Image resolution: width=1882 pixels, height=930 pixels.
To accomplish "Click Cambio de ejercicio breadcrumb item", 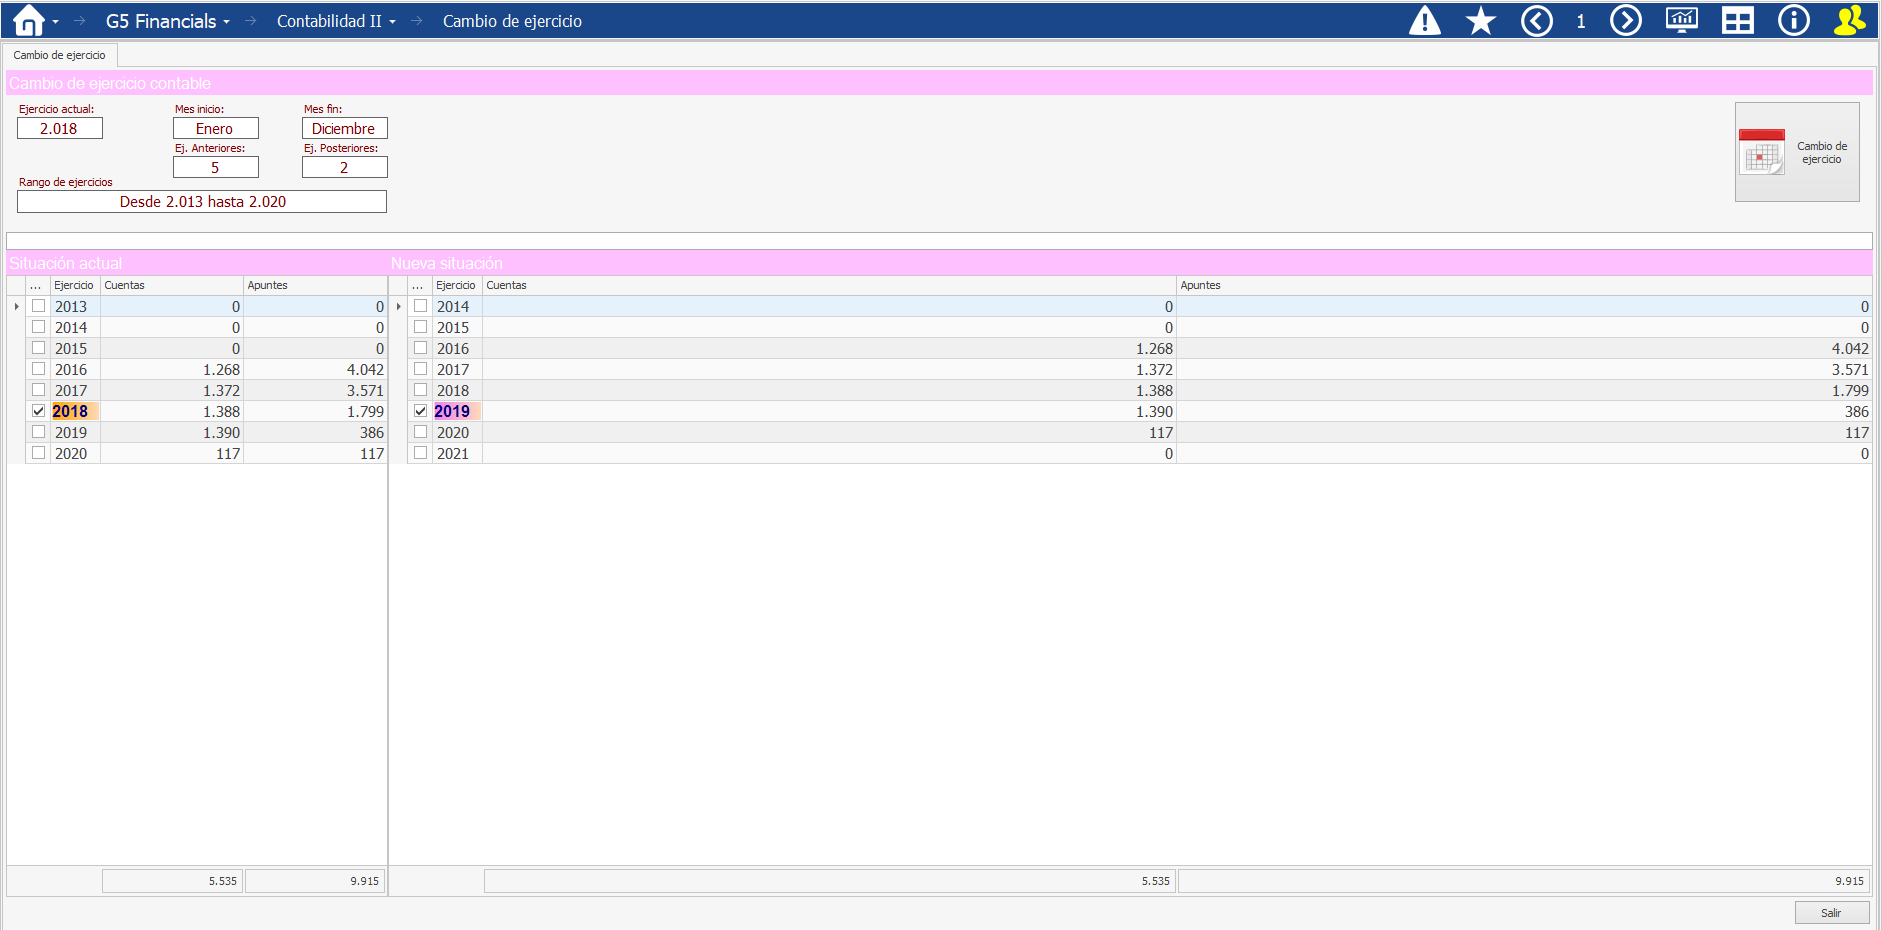I will pos(512,21).
